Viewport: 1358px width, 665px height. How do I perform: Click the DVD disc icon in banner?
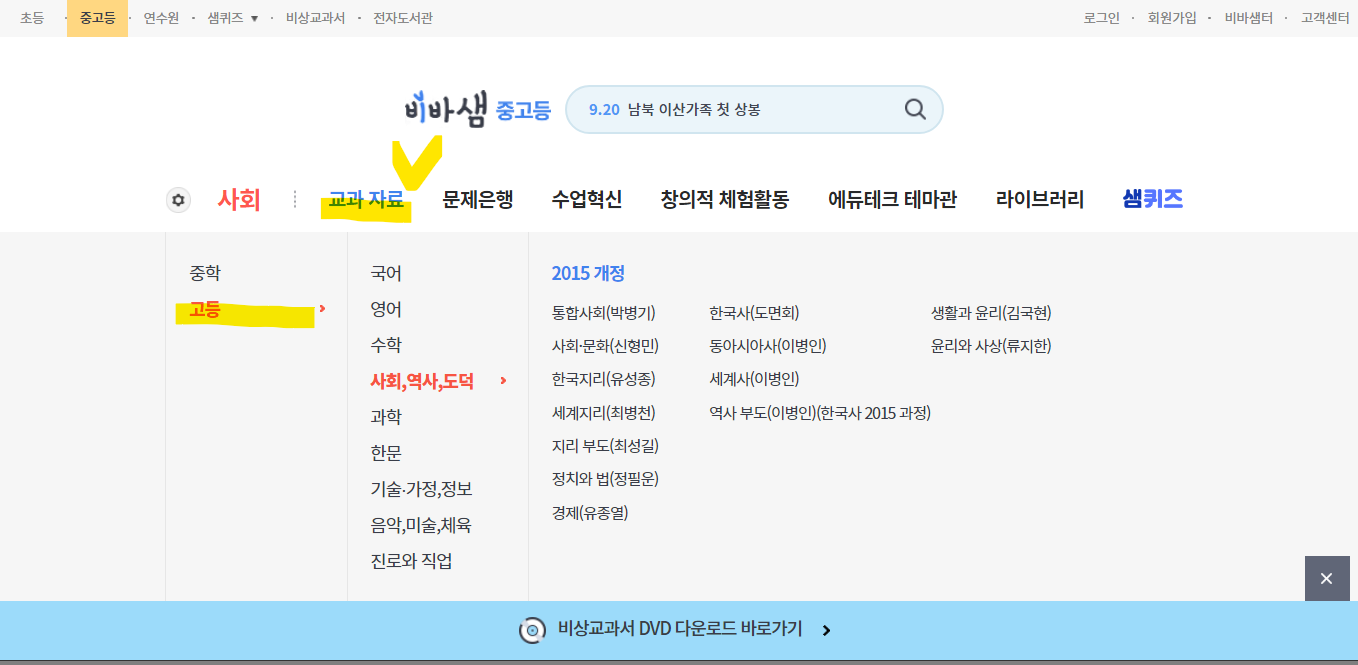(x=533, y=630)
